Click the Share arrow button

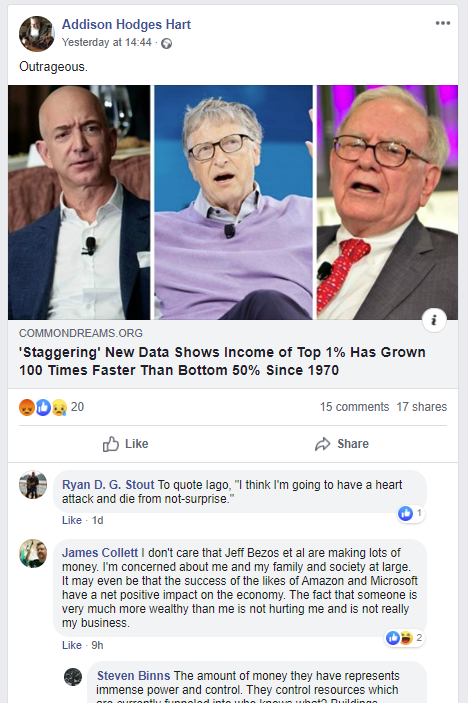pyautogui.click(x=342, y=444)
